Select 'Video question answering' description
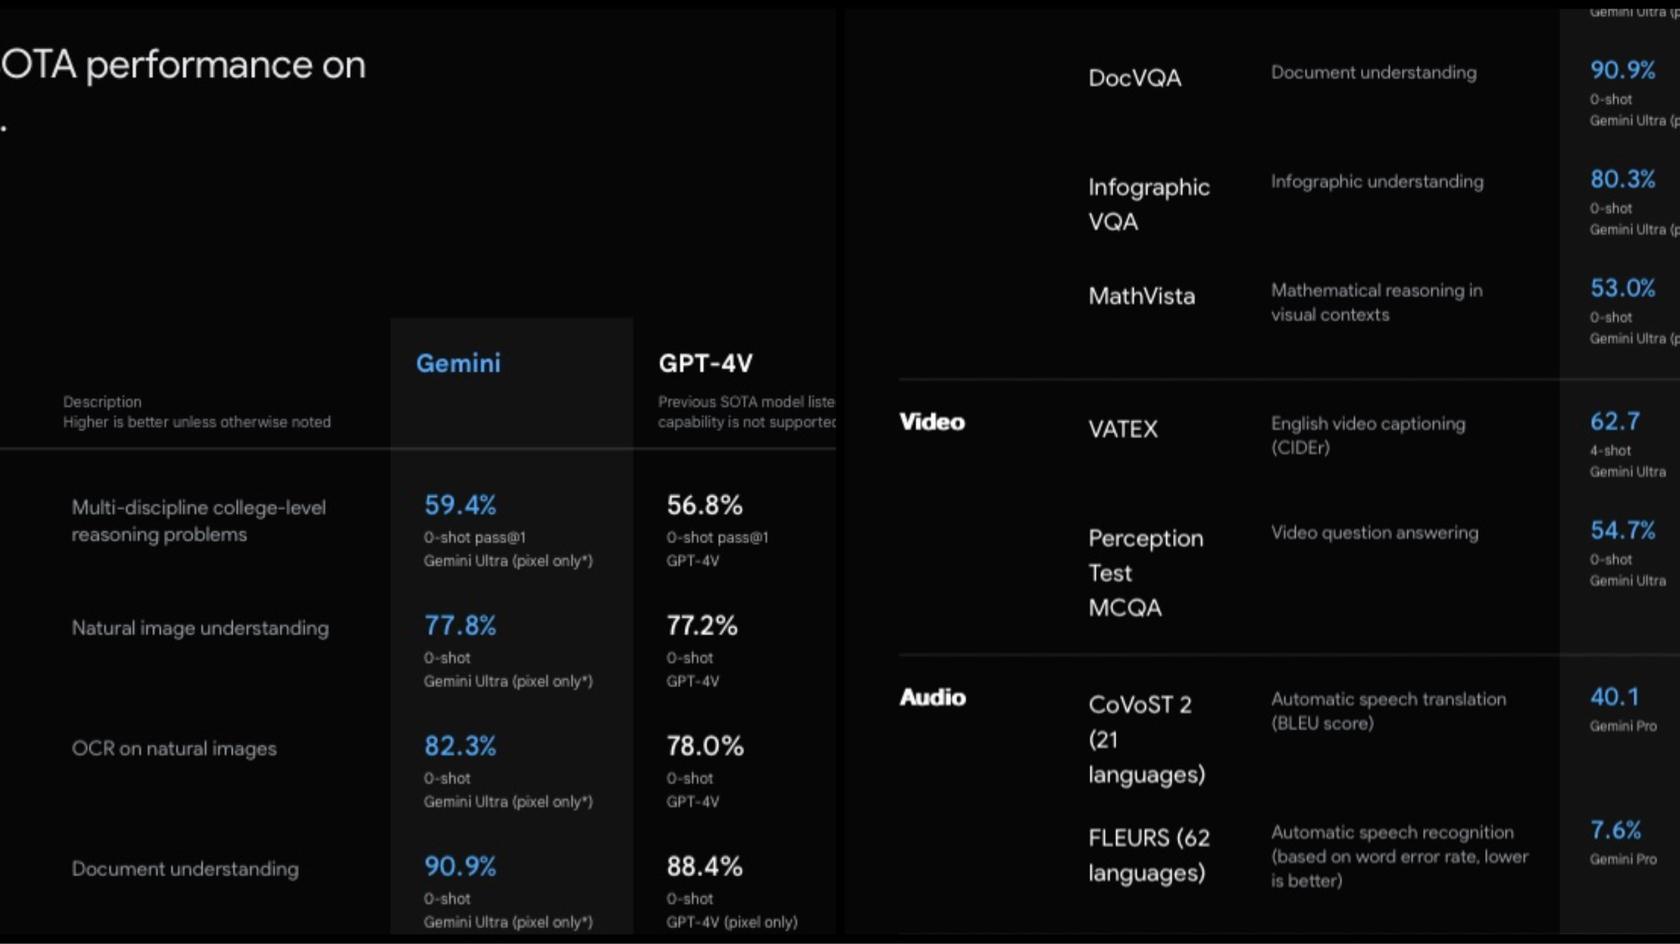The image size is (1680, 944). tap(1375, 533)
